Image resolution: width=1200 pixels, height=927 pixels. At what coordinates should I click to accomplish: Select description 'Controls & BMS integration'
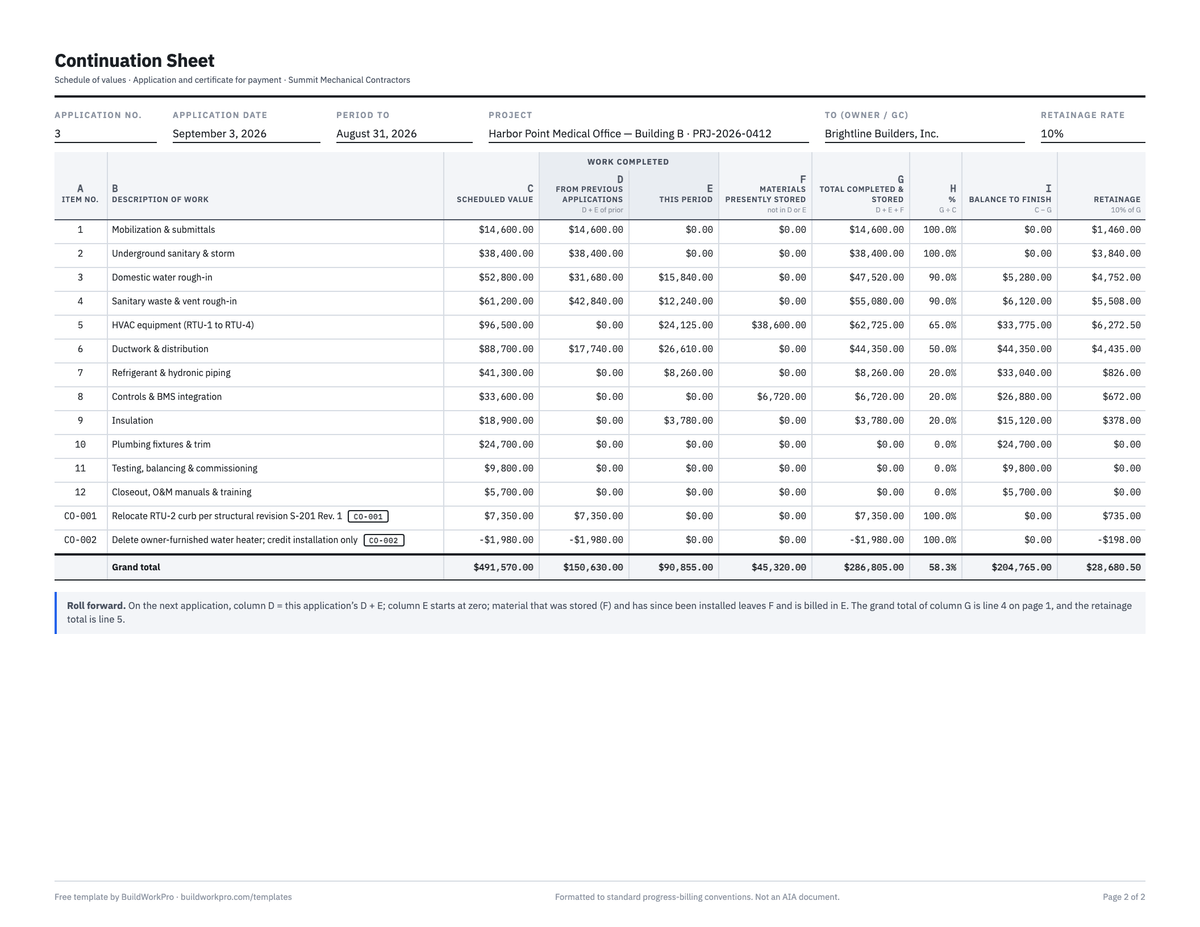tap(167, 397)
